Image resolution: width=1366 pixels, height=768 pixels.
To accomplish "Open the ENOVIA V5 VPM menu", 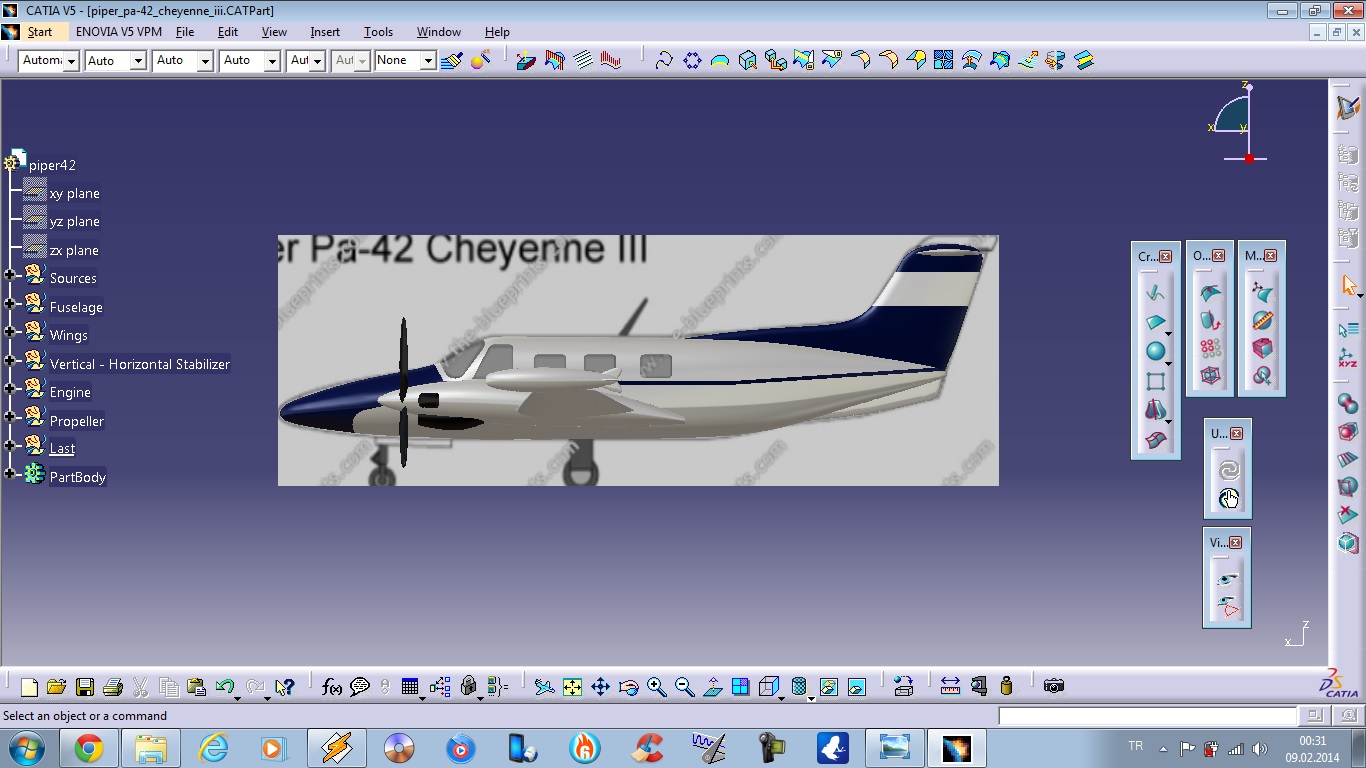I will [x=119, y=32].
